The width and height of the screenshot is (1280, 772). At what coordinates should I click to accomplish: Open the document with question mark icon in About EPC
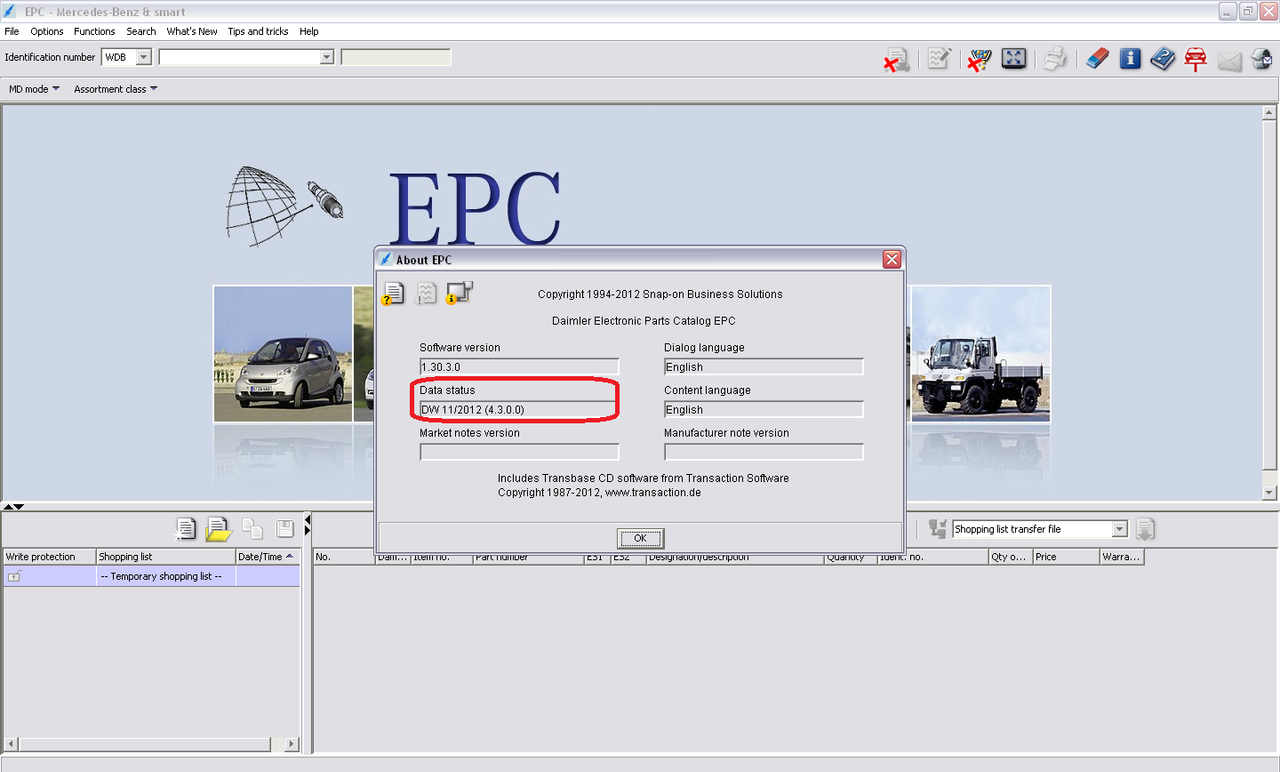tap(393, 293)
